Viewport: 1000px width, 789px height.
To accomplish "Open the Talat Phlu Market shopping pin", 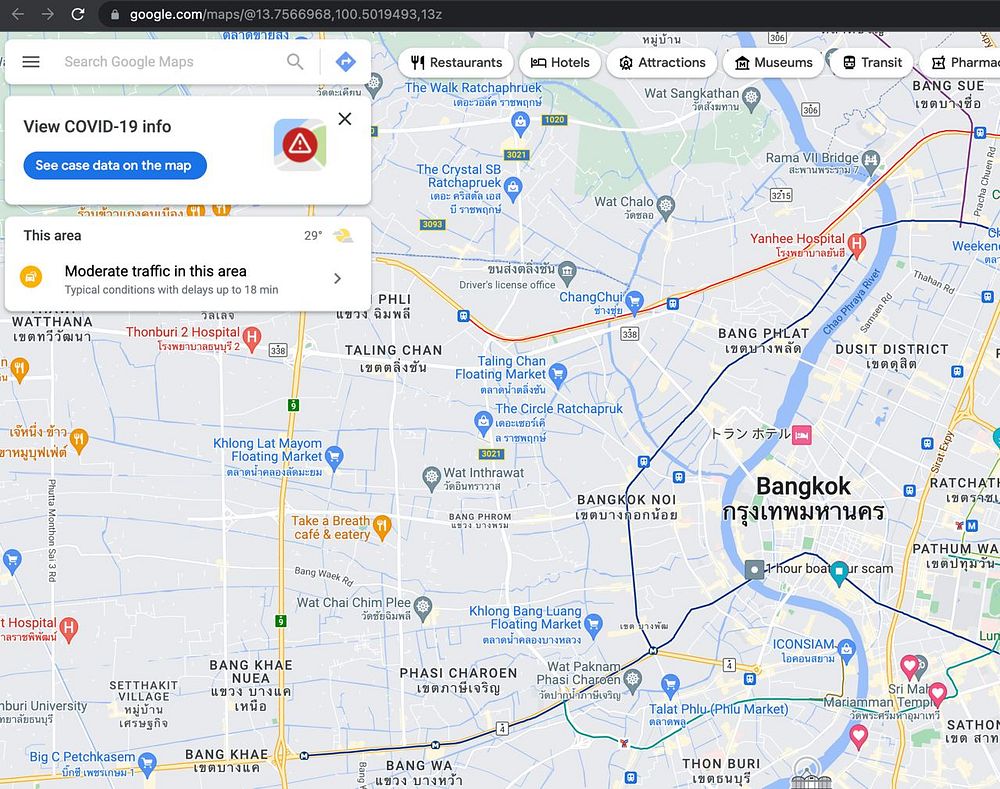I will tap(670, 686).
